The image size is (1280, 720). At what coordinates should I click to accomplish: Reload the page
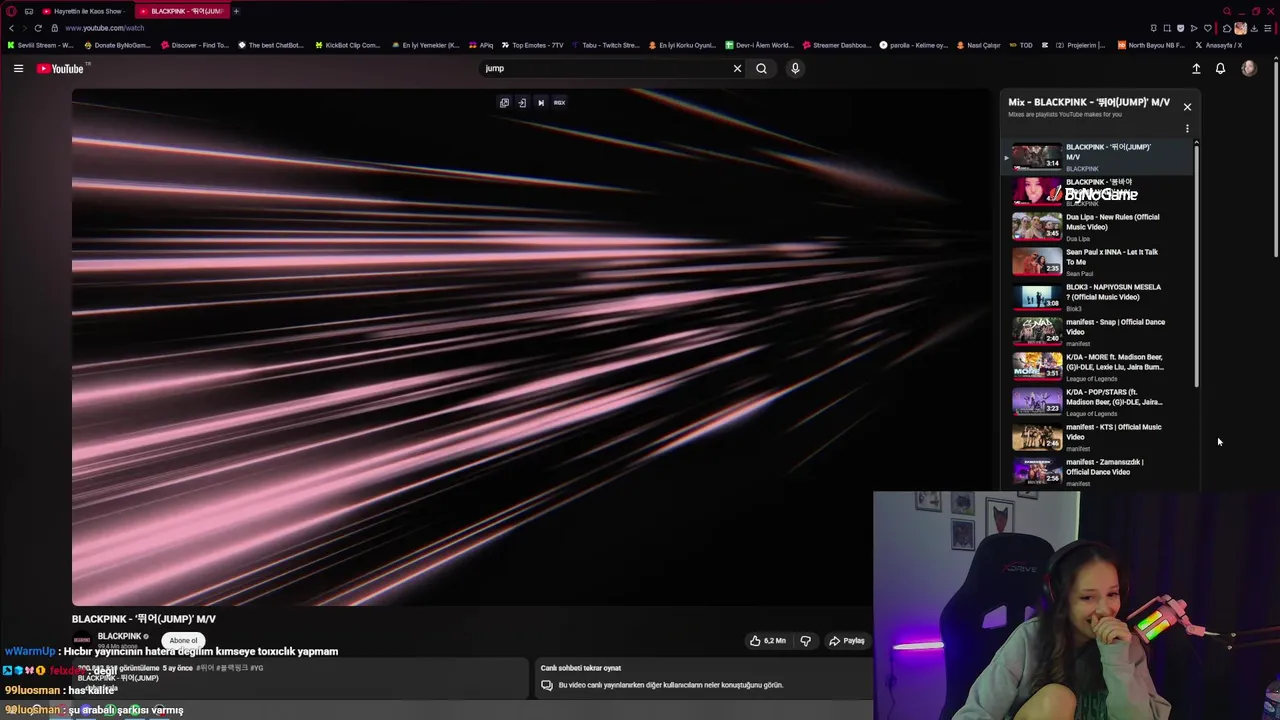pyautogui.click(x=38, y=28)
